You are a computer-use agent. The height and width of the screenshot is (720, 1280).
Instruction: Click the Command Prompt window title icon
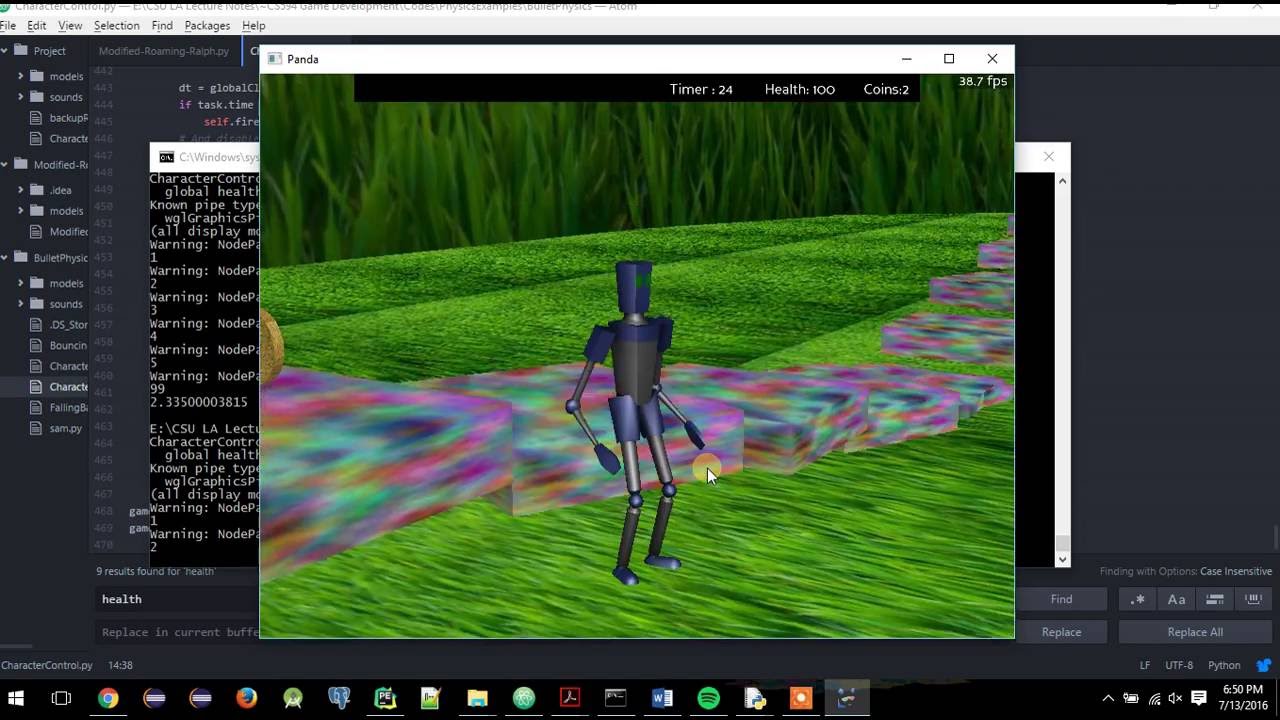click(x=166, y=157)
